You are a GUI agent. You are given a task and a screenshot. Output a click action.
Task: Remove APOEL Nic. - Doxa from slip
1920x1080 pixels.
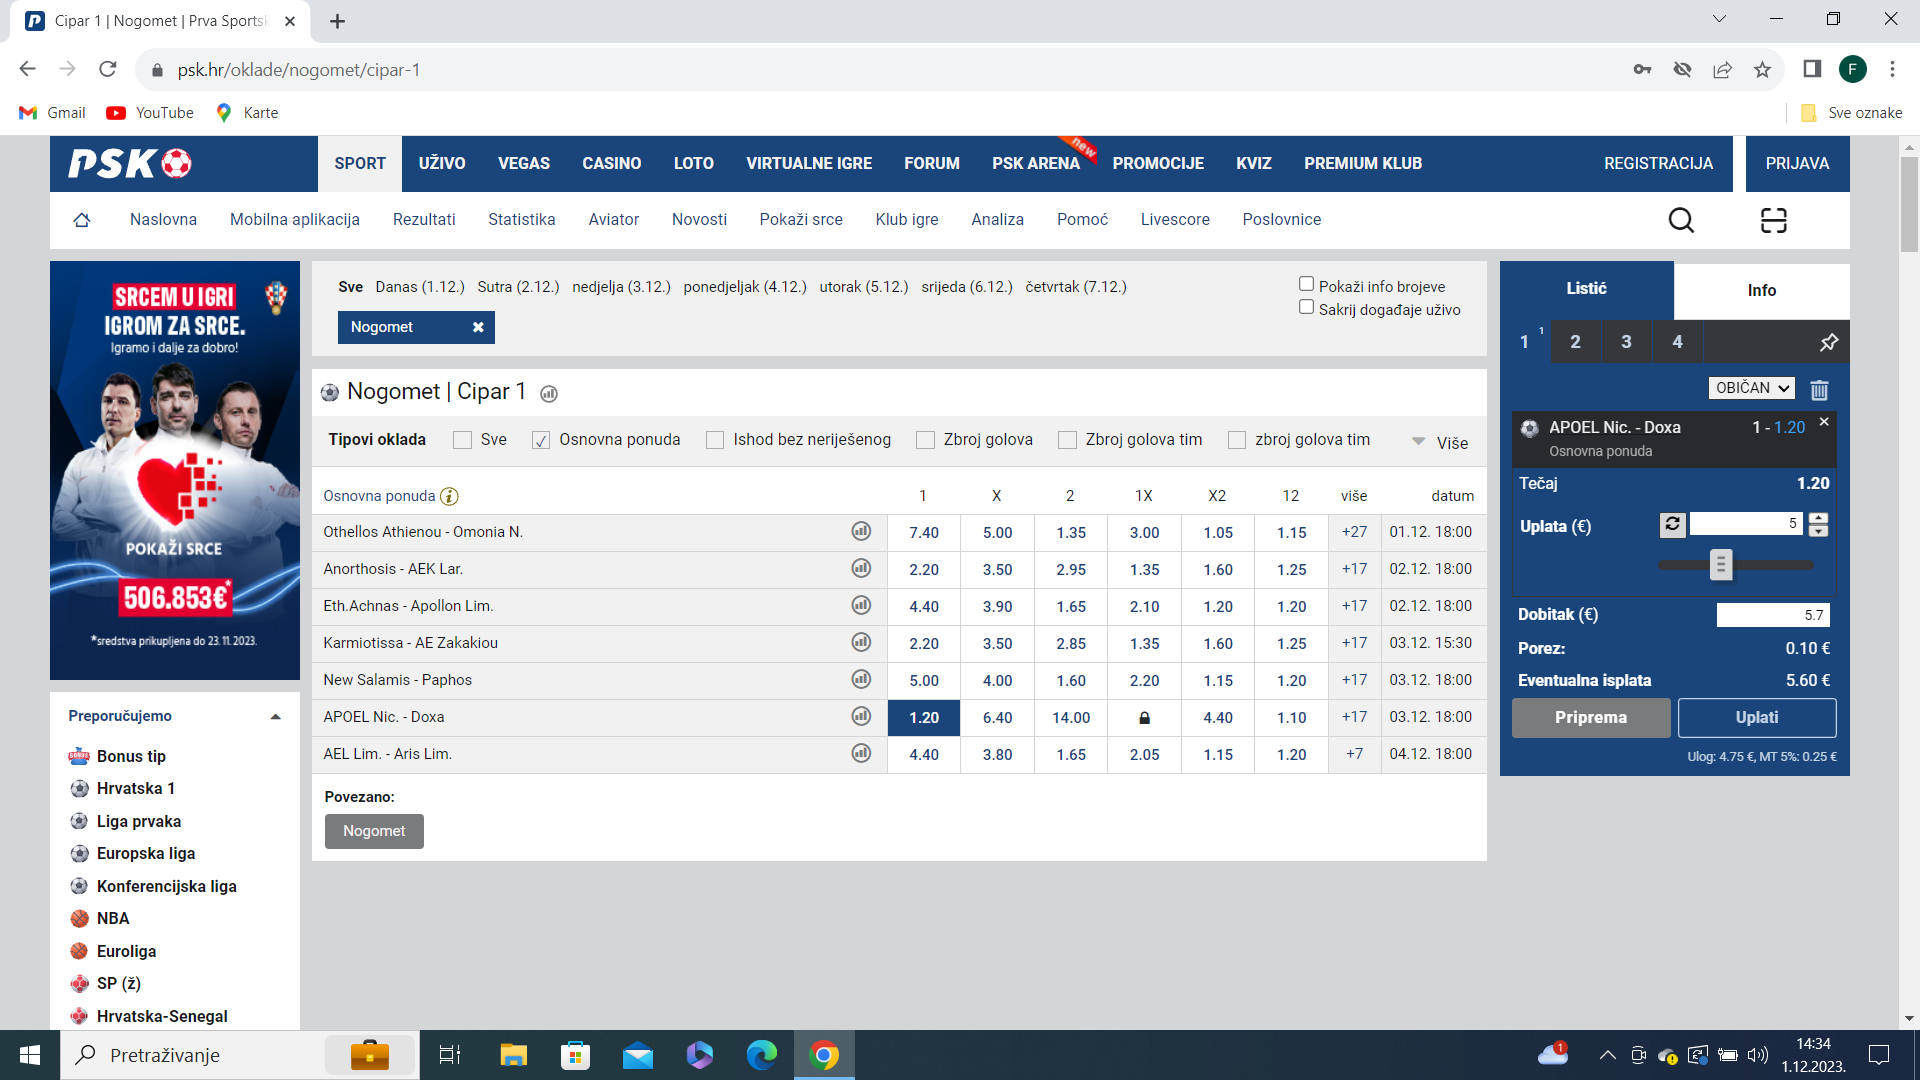click(1824, 422)
